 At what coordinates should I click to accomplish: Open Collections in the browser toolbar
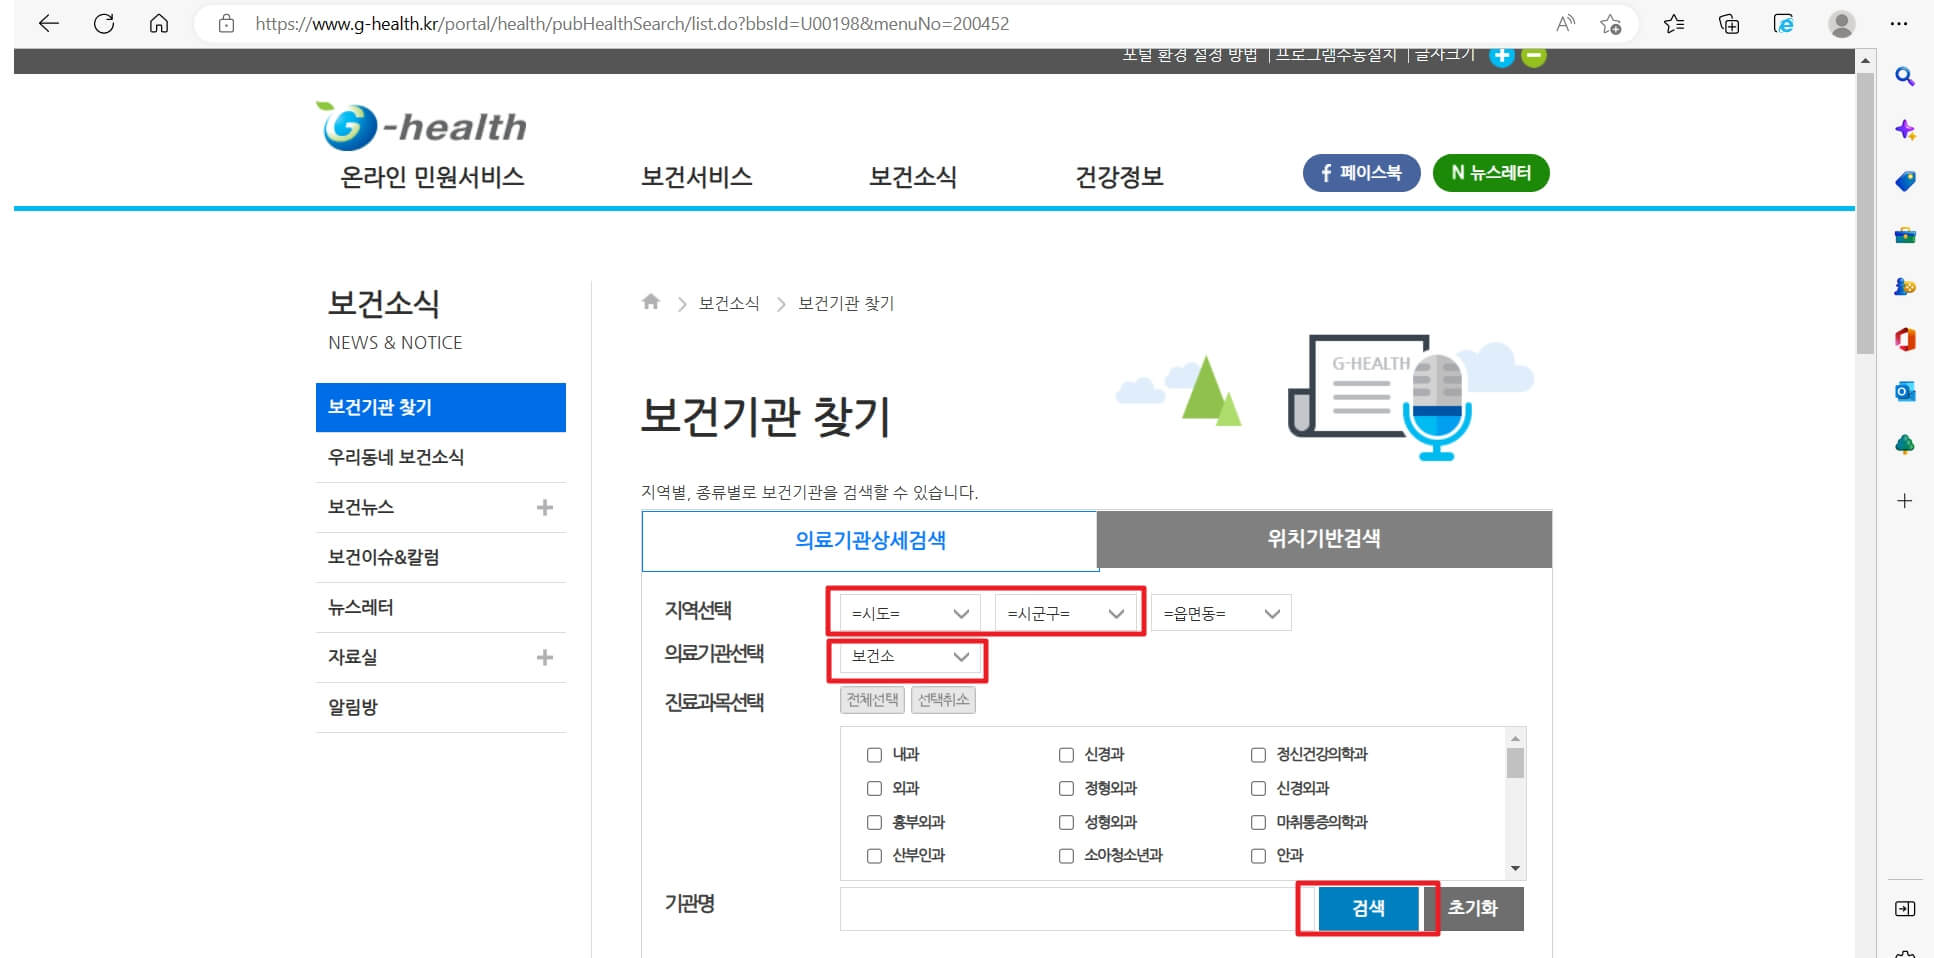(1728, 23)
